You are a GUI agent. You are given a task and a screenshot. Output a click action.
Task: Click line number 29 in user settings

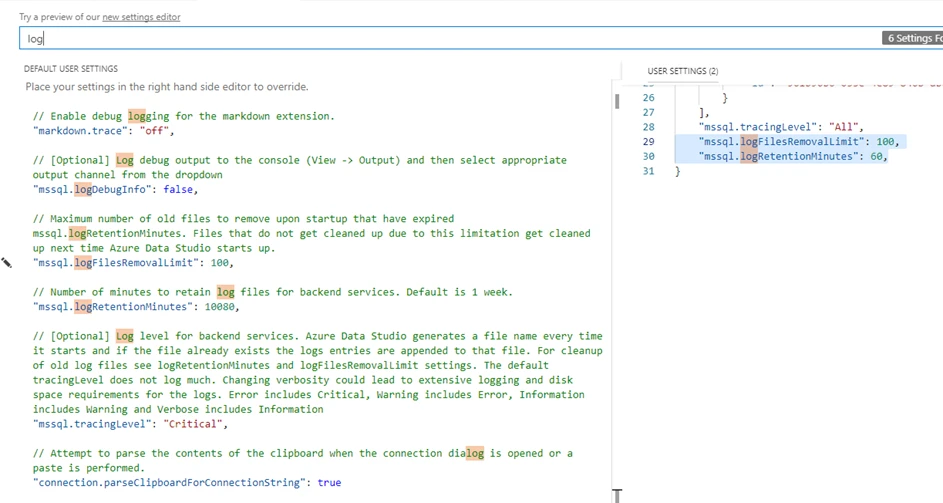[648, 142]
